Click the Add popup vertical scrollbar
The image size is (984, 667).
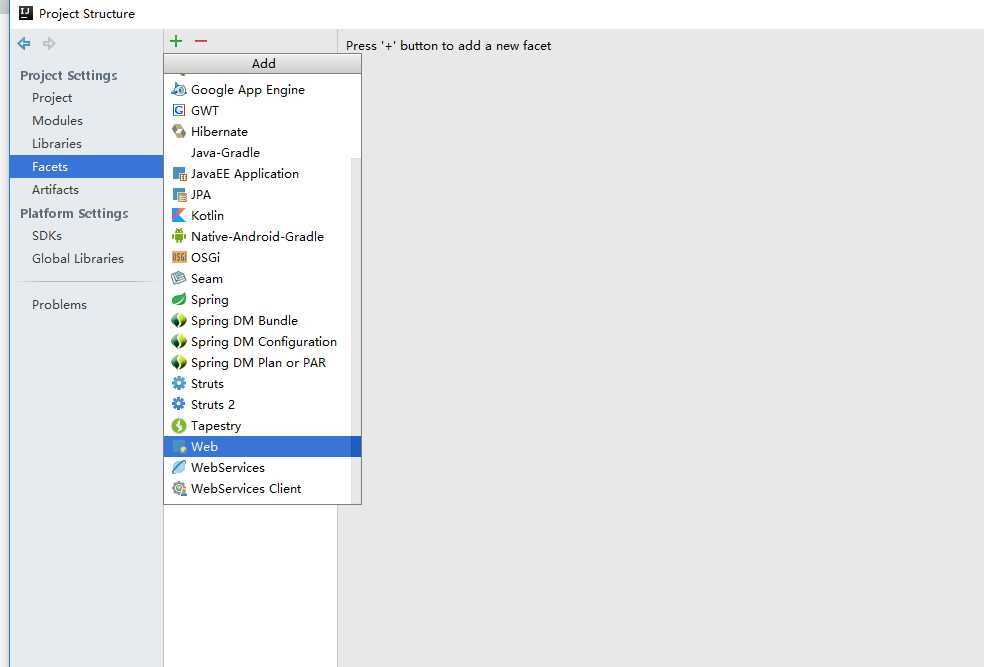[x=356, y=329]
